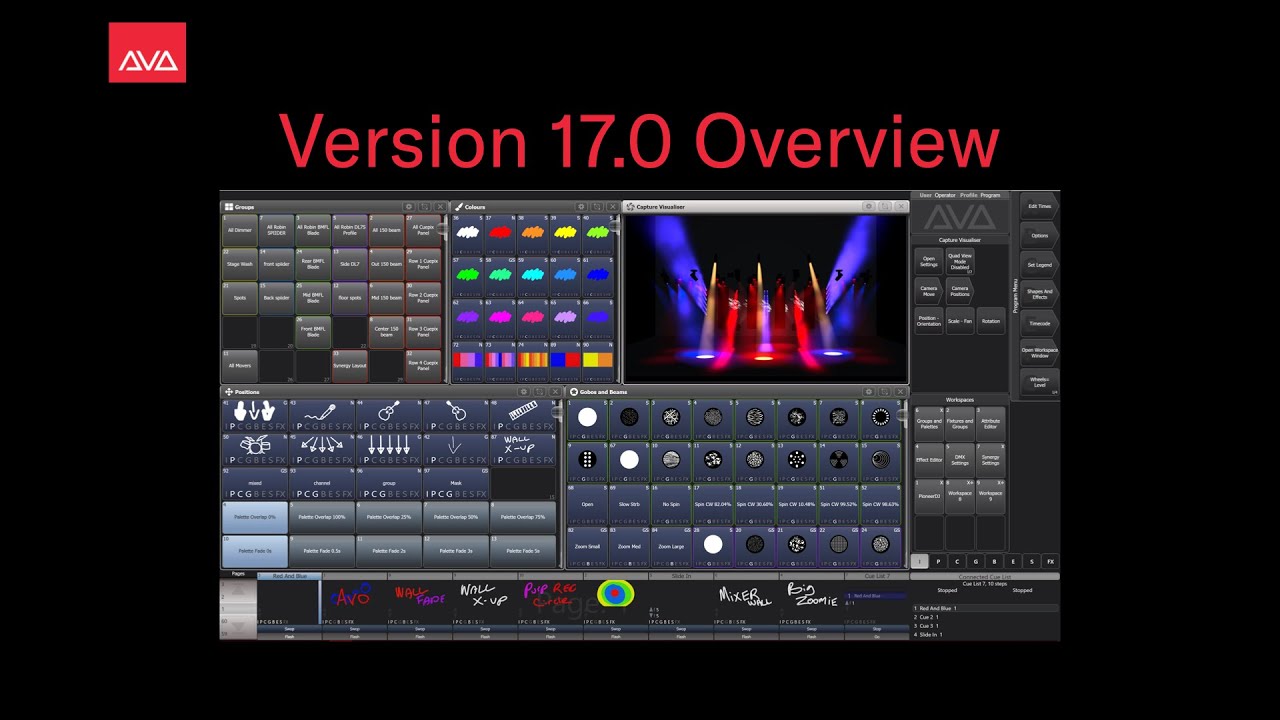
Task: Select the microphone position palette 43
Action: pos(322,415)
